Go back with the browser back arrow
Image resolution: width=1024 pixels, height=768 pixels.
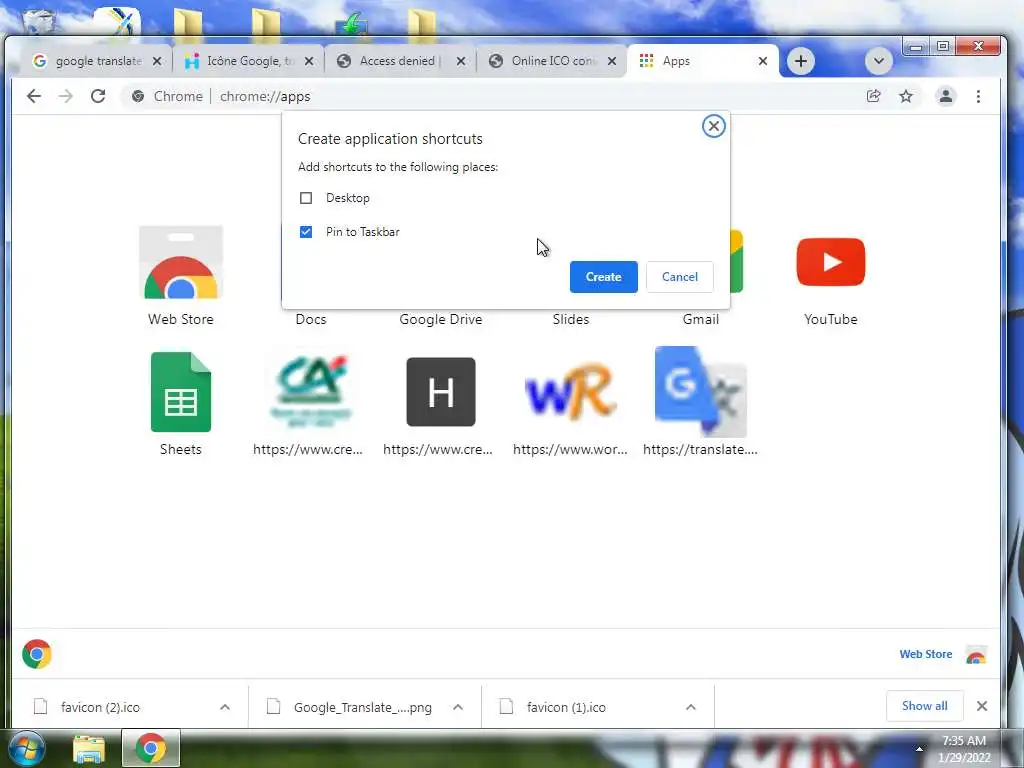coord(34,97)
